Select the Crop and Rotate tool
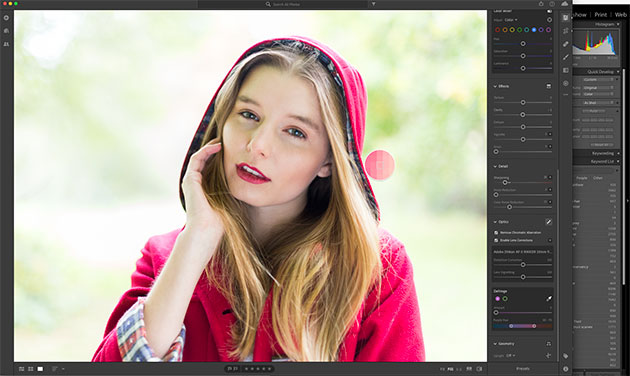This screenshot has width=630, height=376. coord(566,31)
